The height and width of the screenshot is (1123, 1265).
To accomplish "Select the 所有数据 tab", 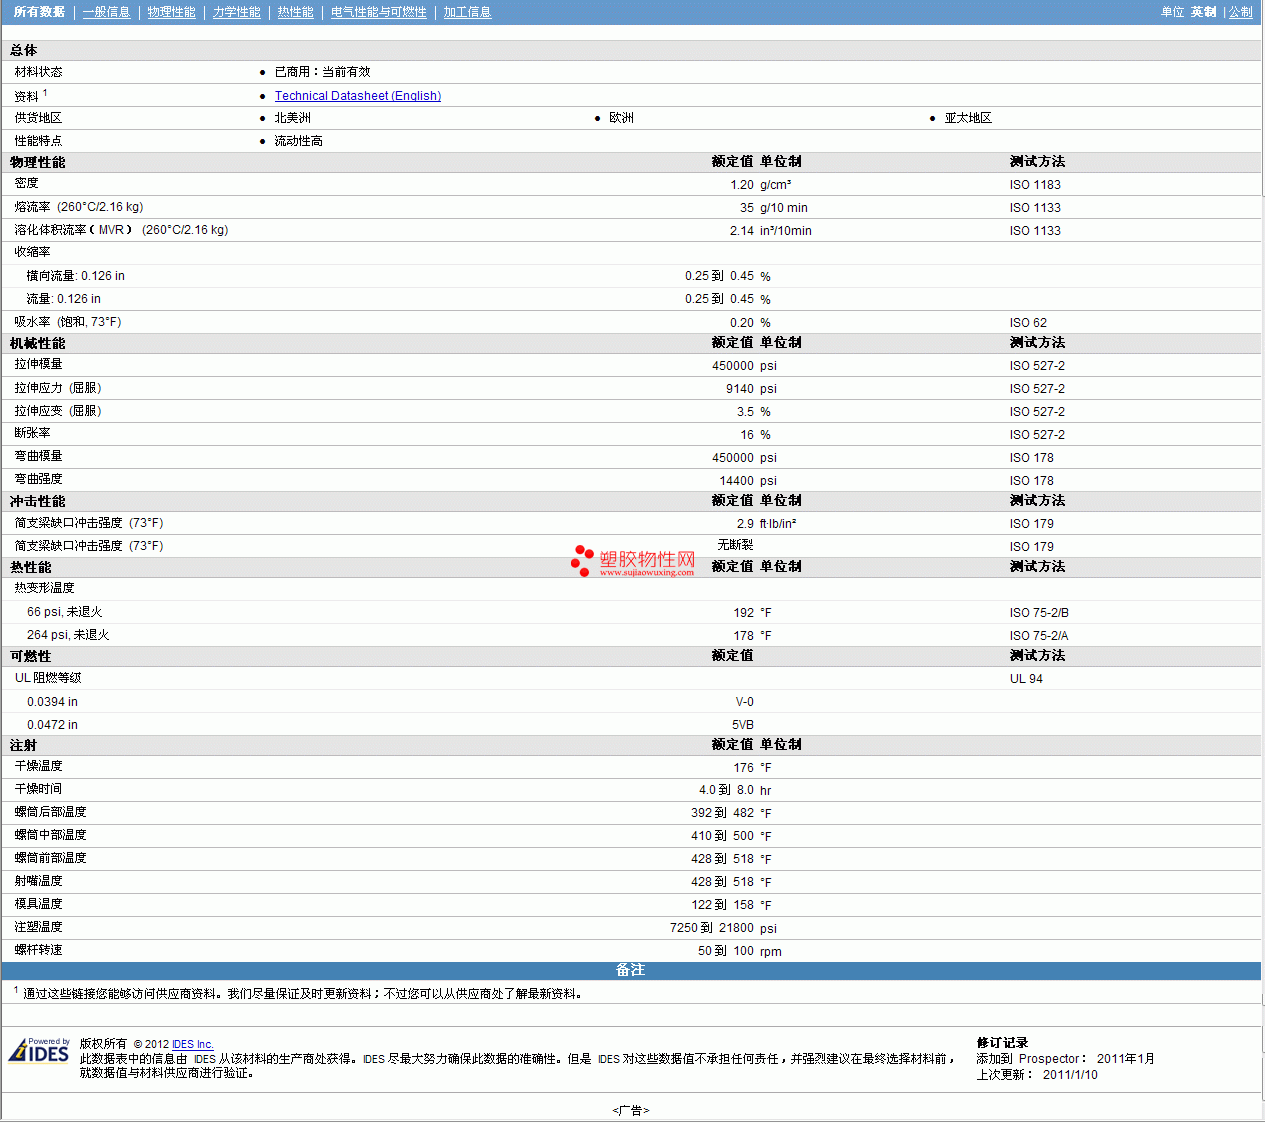I will [x=39, y=12].
